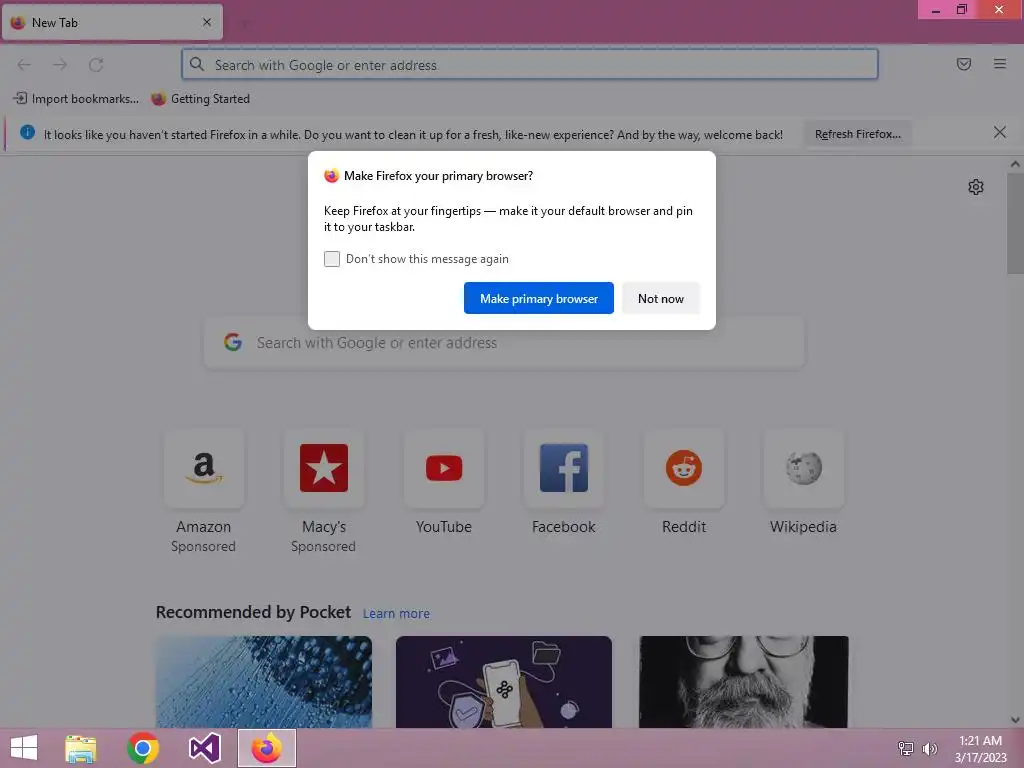This screenshot has height=768, width=1024.
Task: Click the center Search with Google box
Action: point(504,343)
